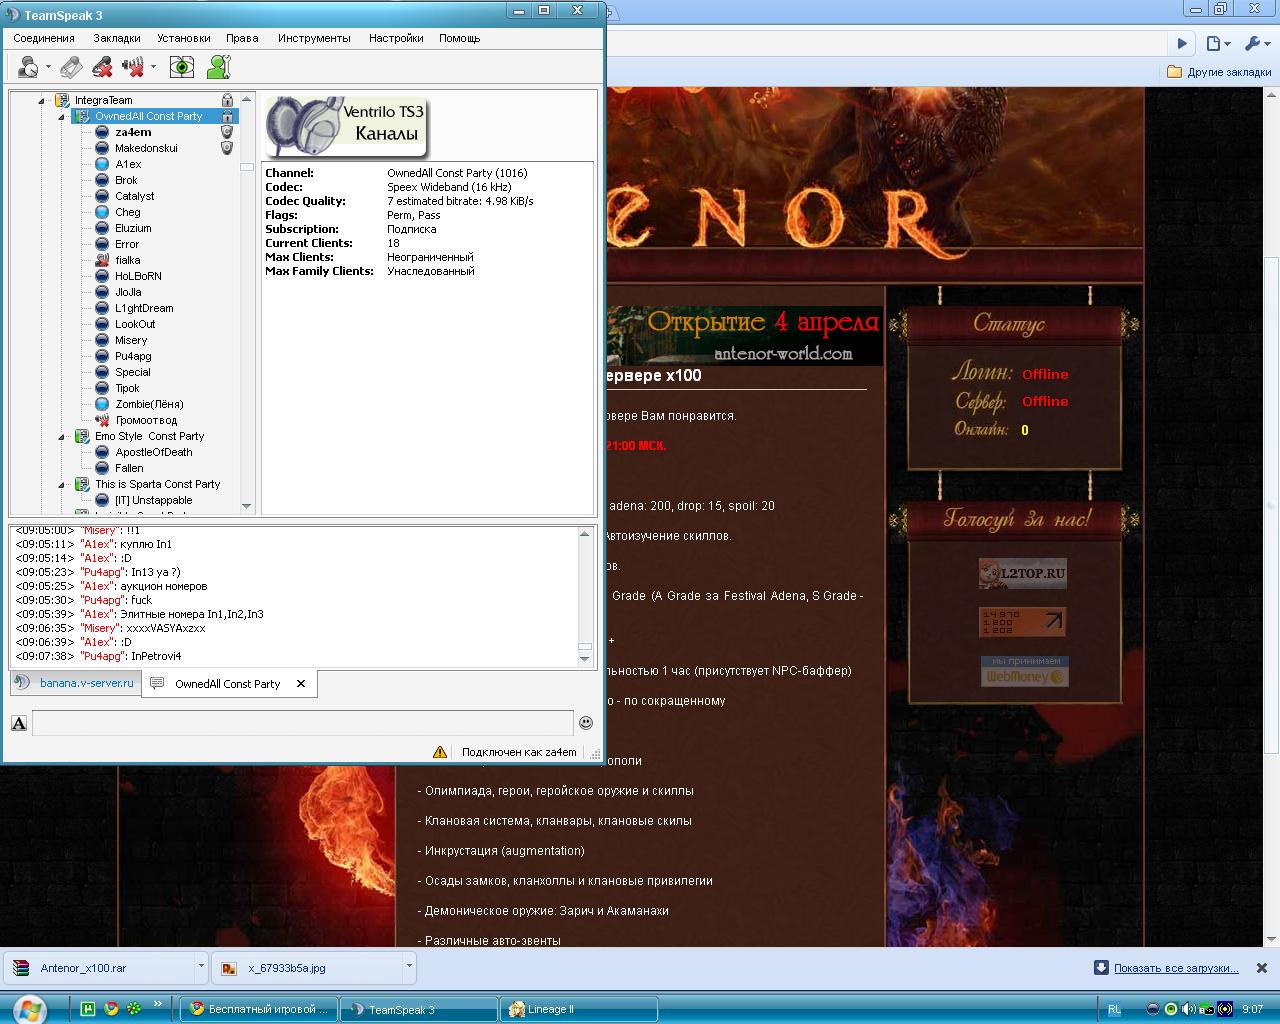Open dropdown arrow beside speaker mute icon
The height and width of the screenshot is (1024, 1280).
(x=153, y=68)
